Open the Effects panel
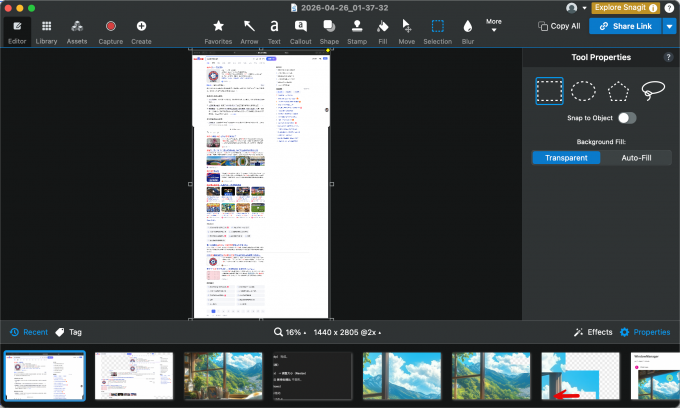The image size is (680, 408). pyautogui.click(x=593, y=332)
